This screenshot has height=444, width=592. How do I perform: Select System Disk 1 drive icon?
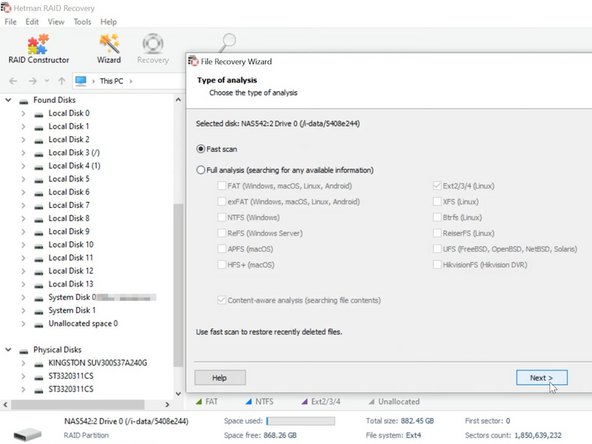click(39, 311)
